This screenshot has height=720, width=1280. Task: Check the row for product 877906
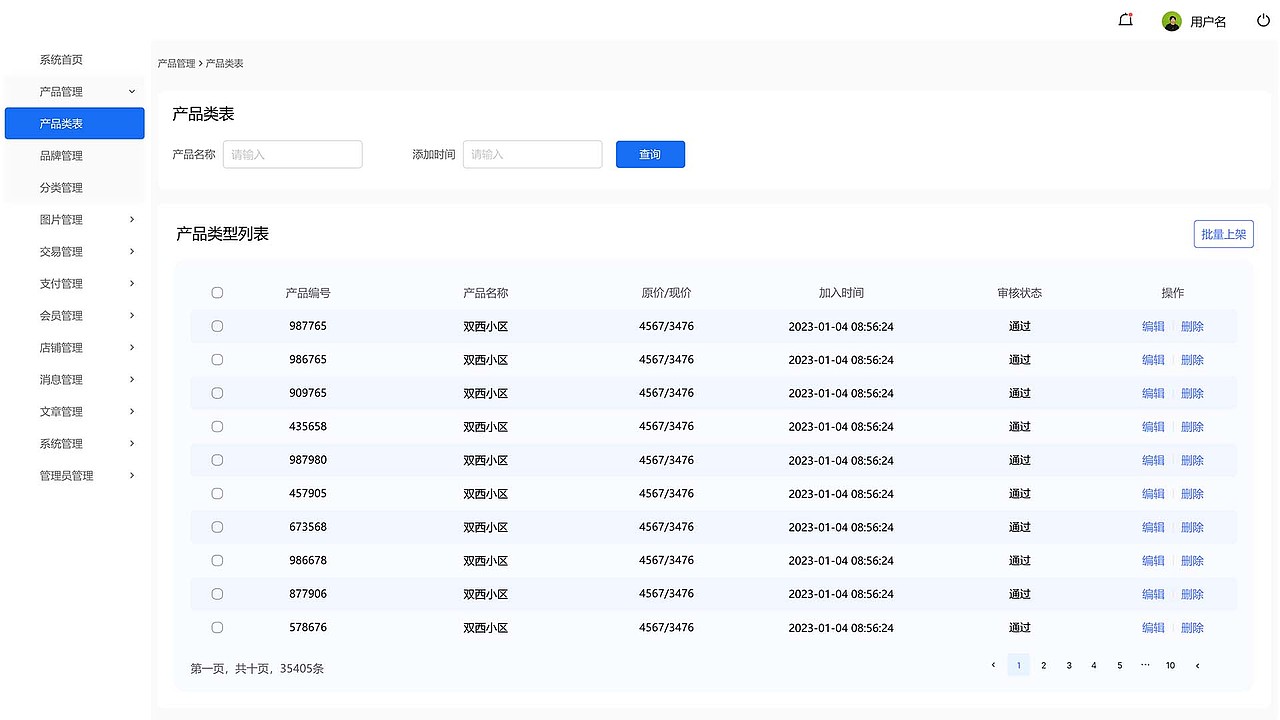point(217,594)
